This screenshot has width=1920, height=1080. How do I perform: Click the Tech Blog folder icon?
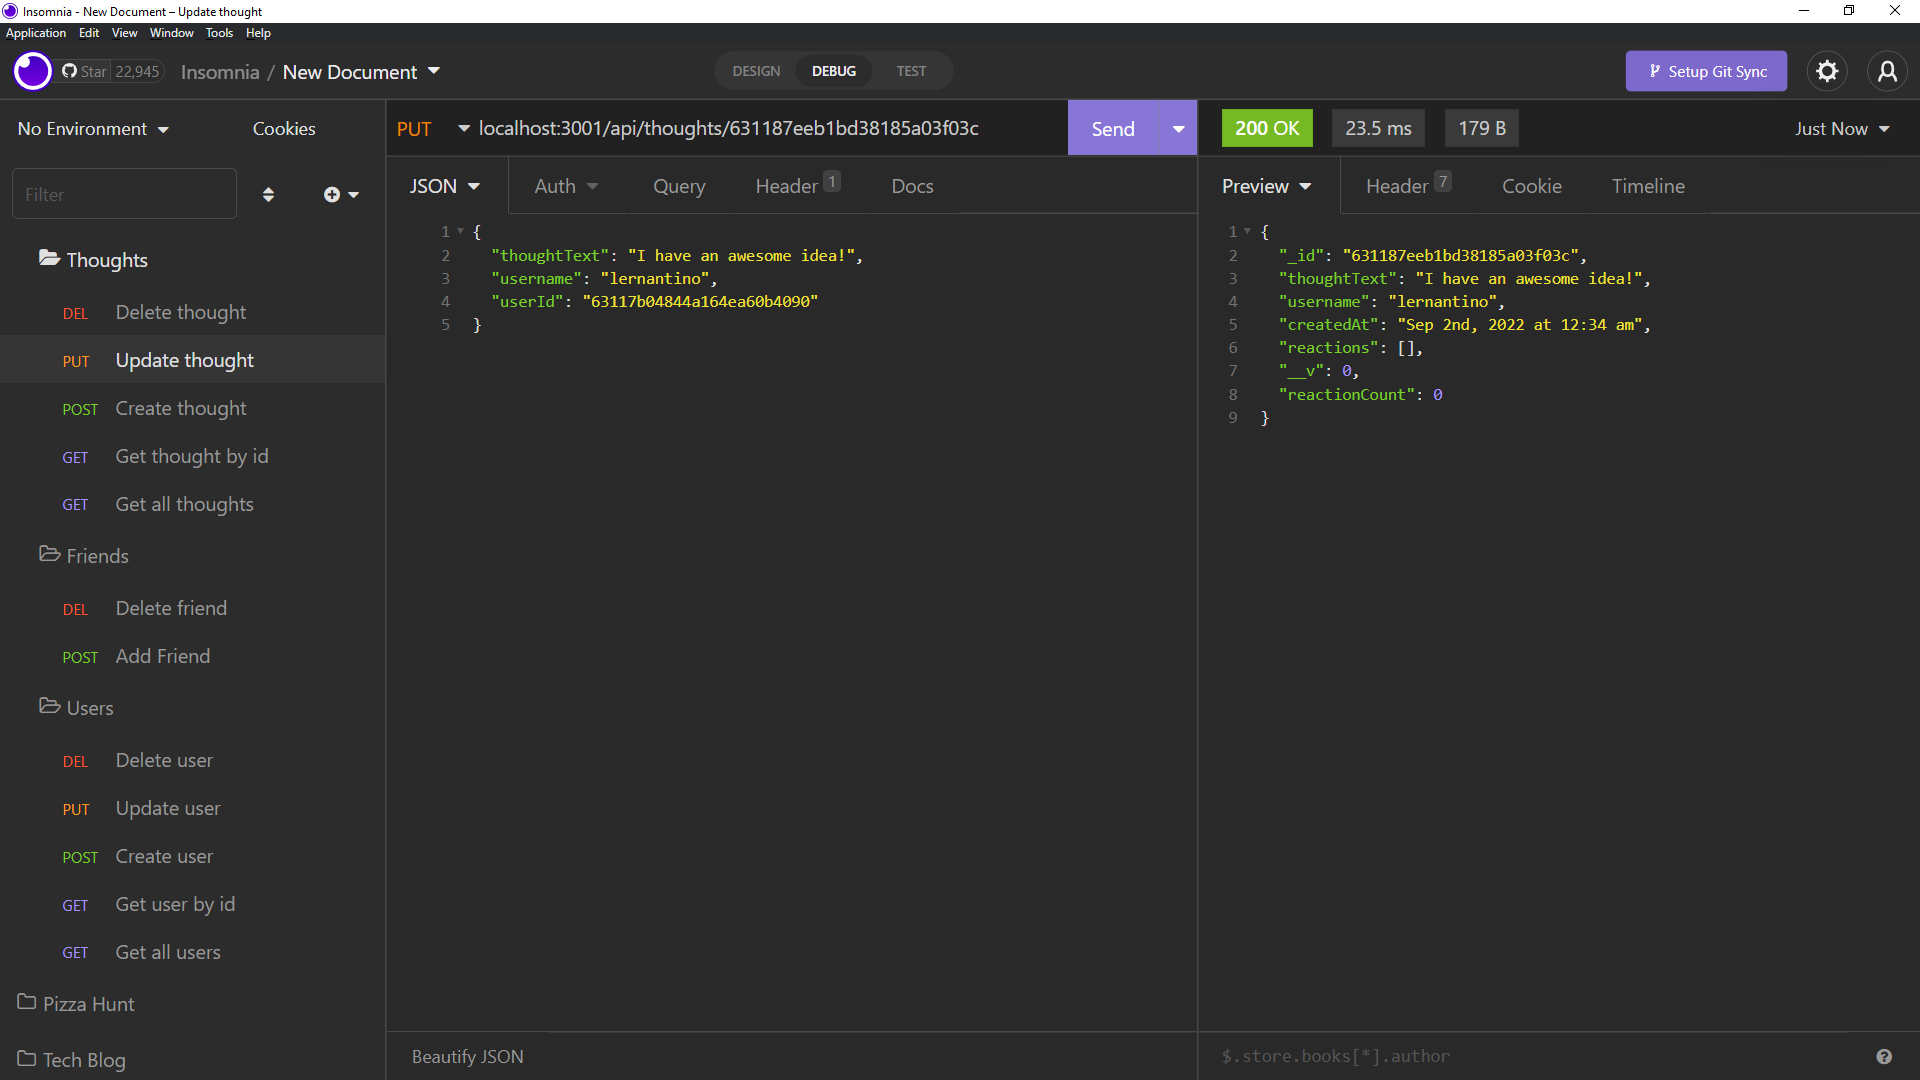point(25,1059)
